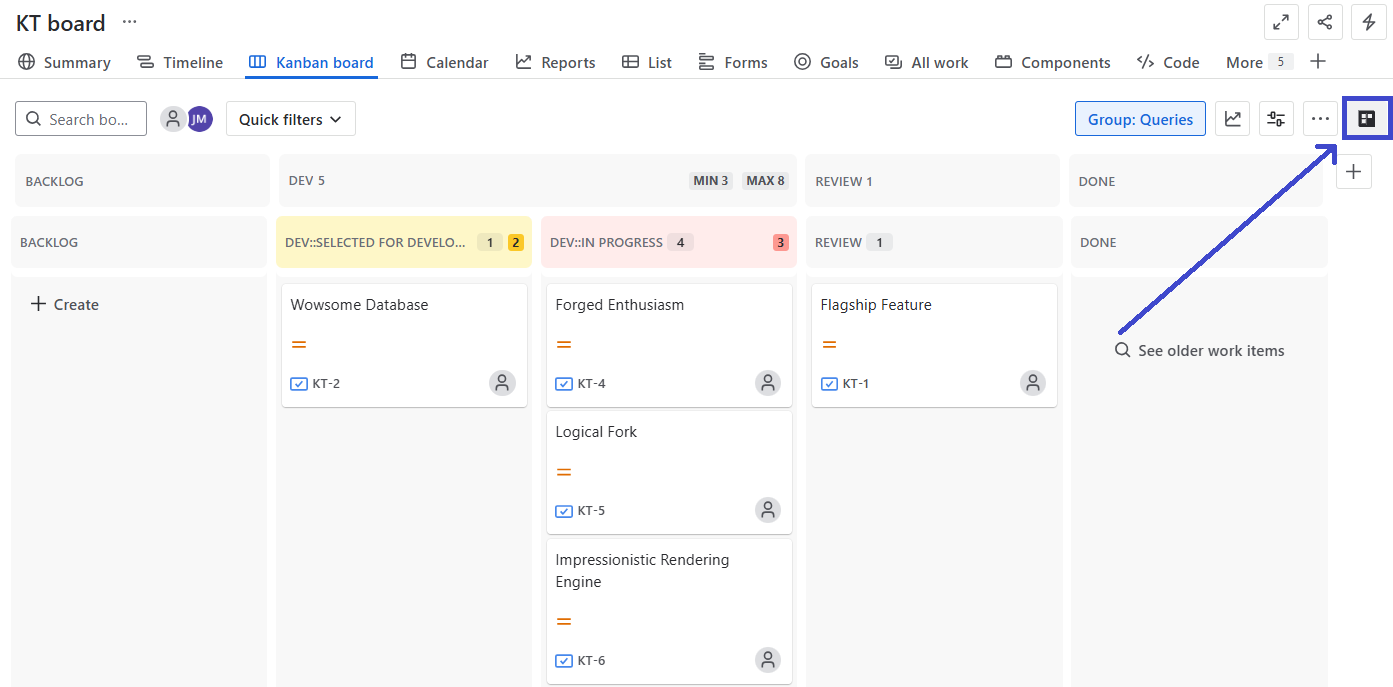Select the JM avatar filter

(x=199, y=118)
